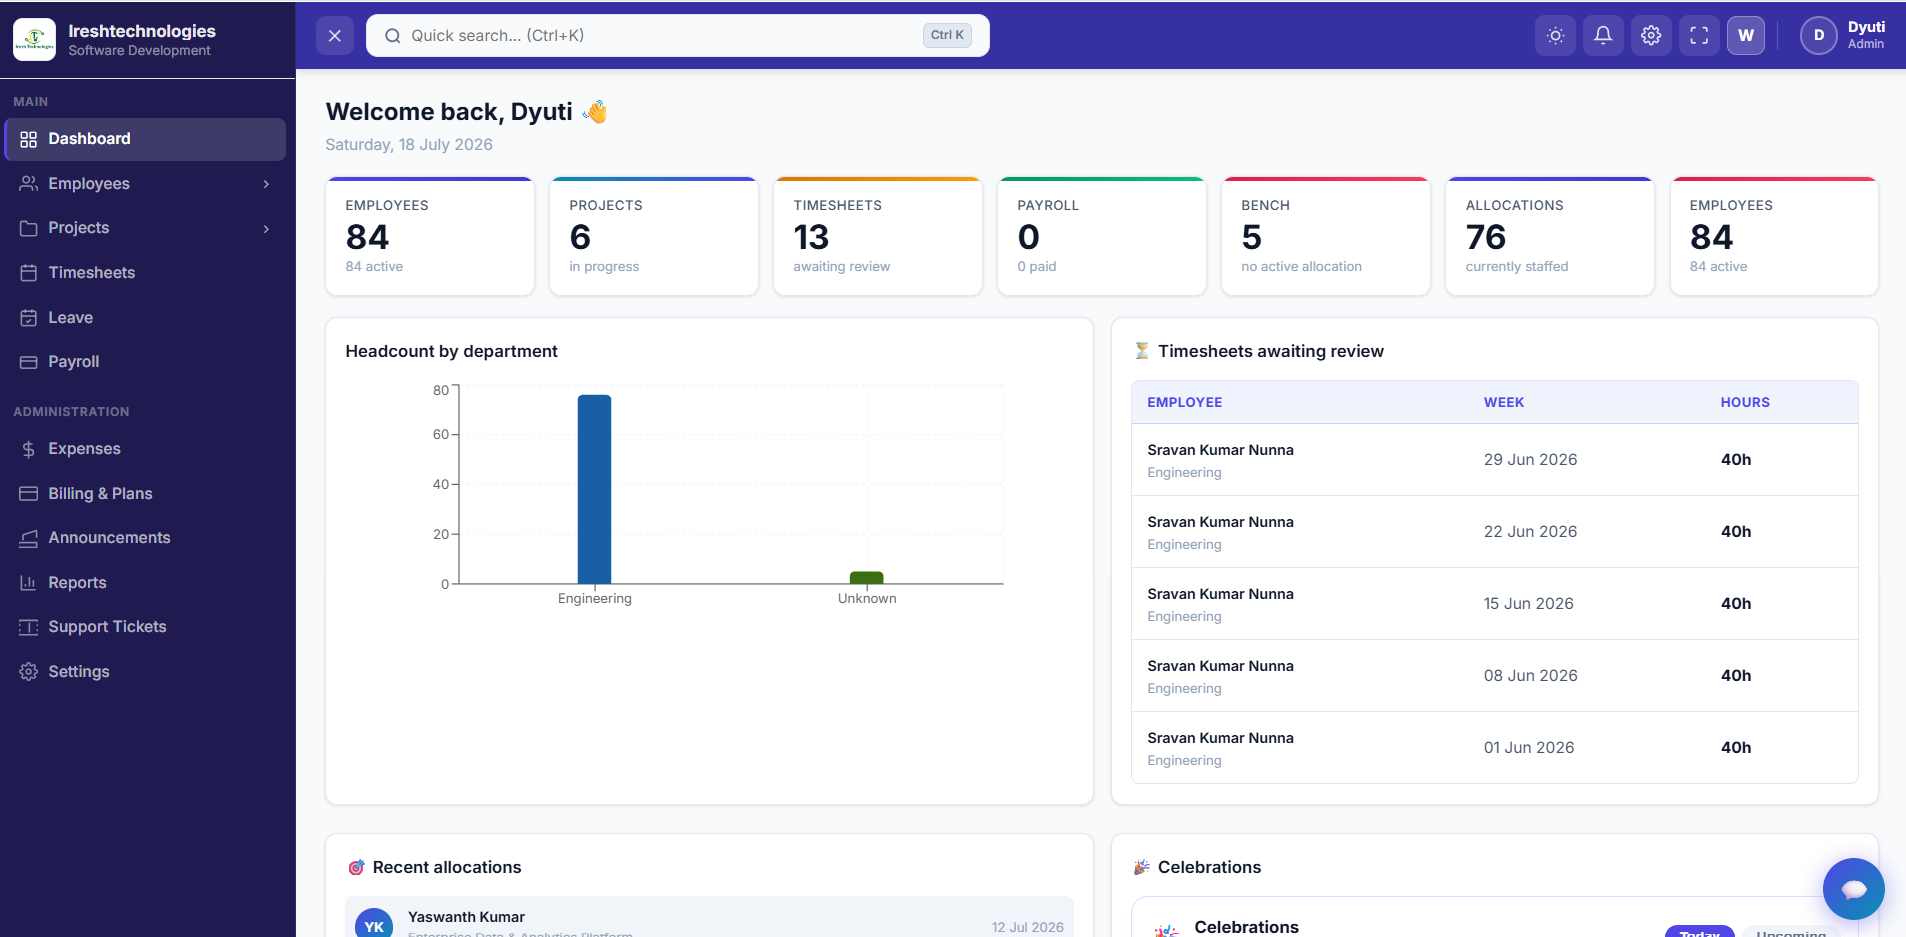
Task: Toggle fullscreen mode icon
Action: click(1699, 36)
